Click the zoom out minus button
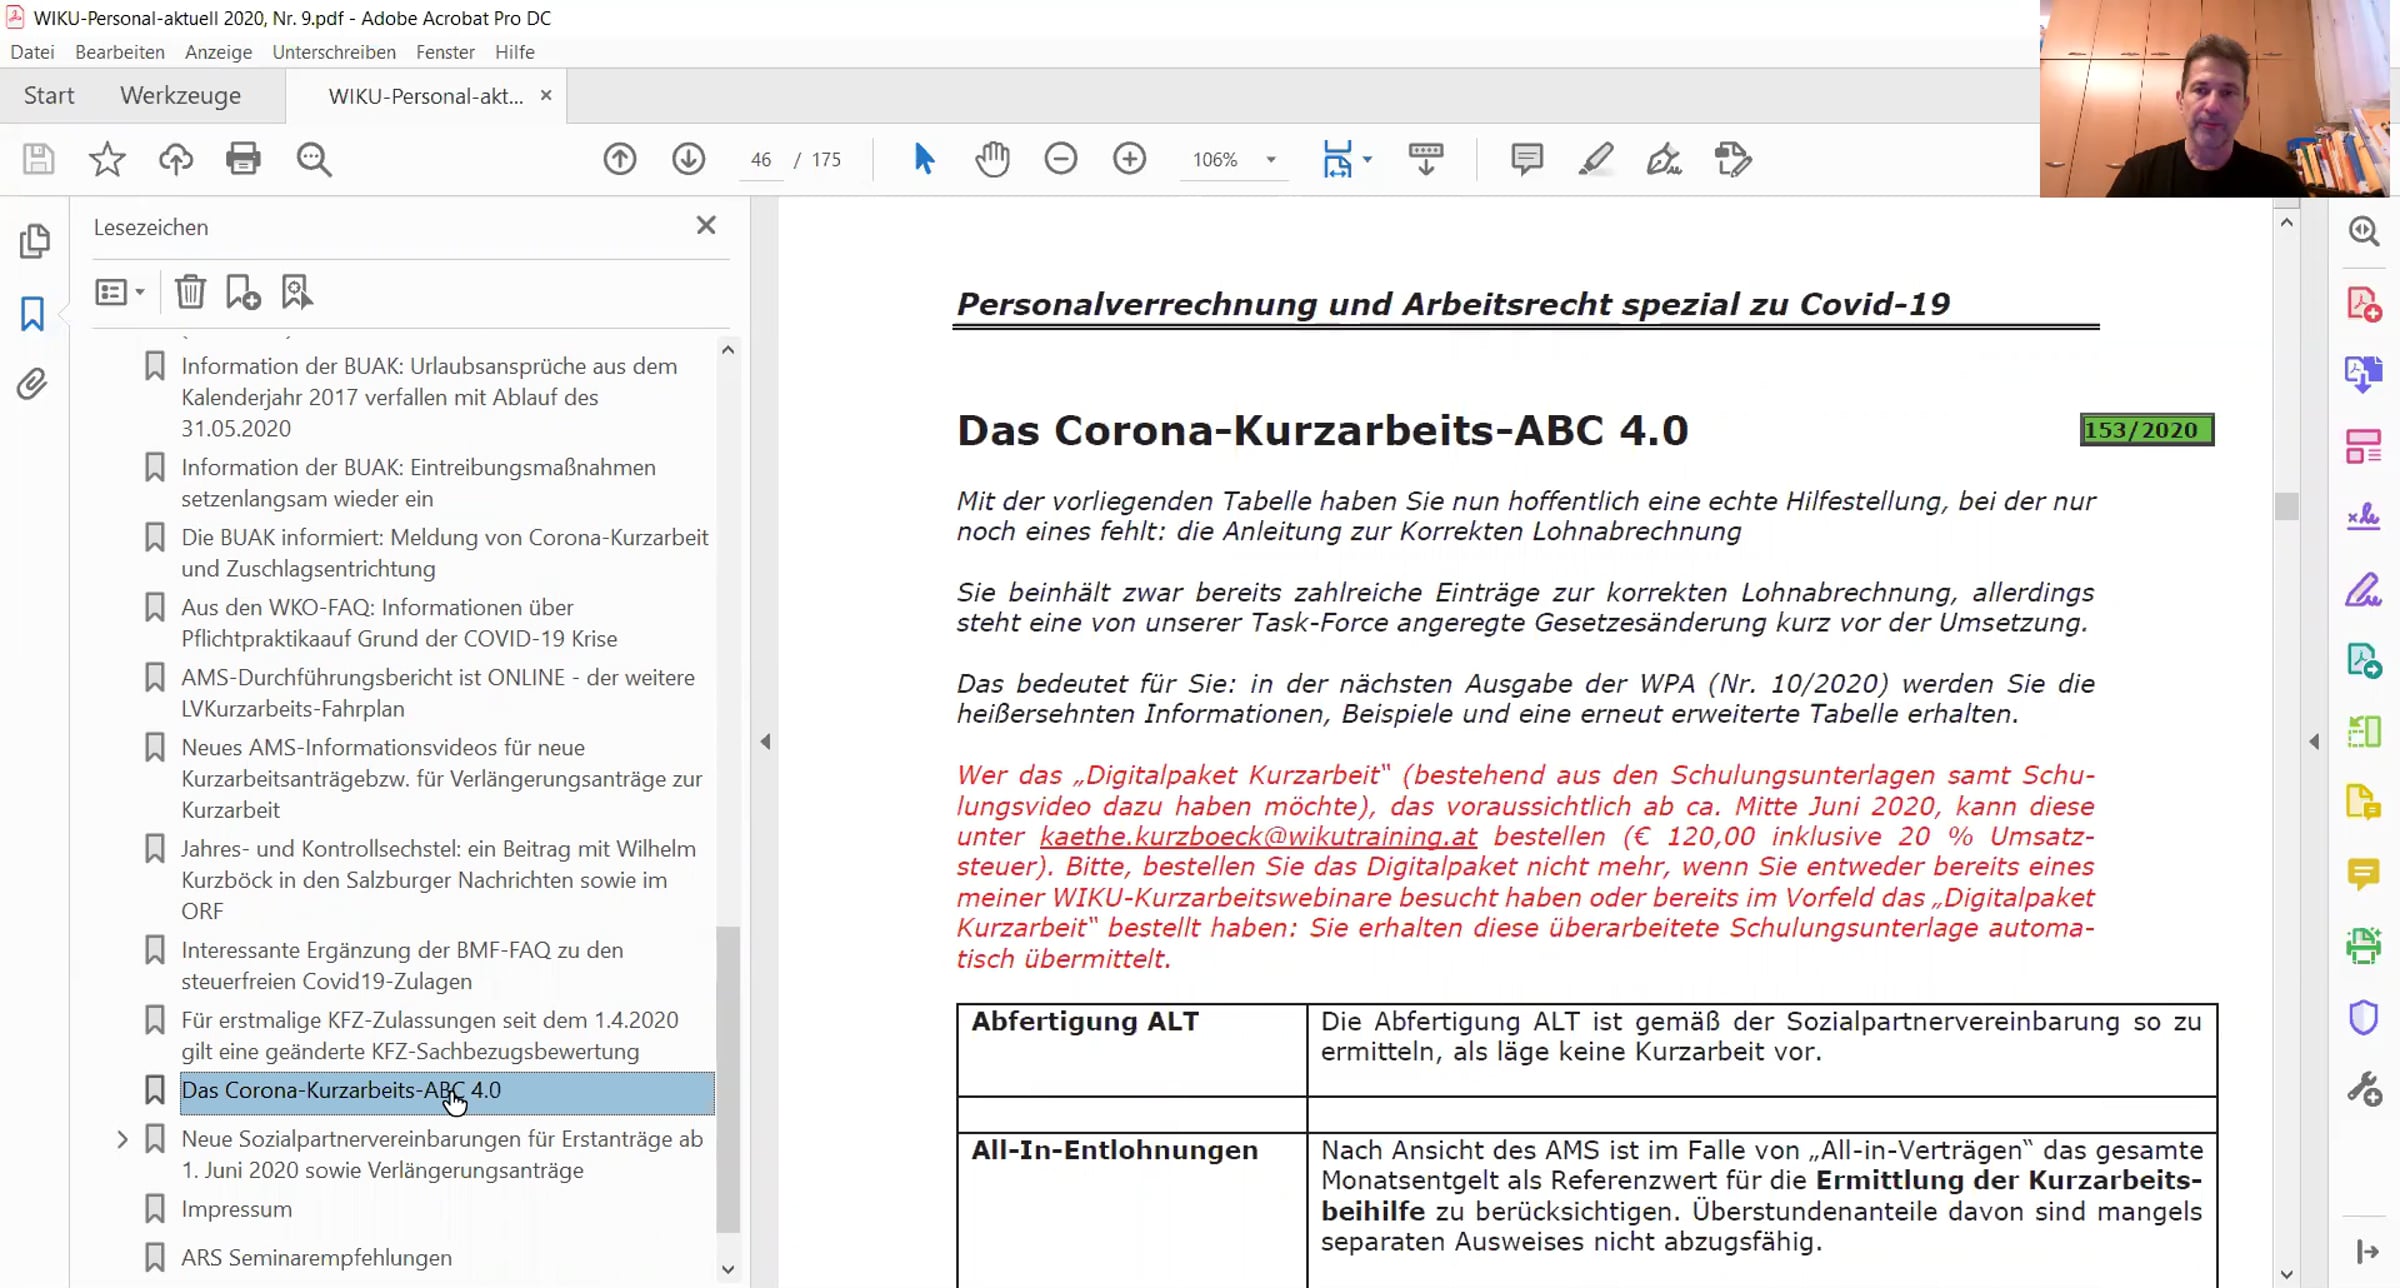 click(x=1061, y=159)
